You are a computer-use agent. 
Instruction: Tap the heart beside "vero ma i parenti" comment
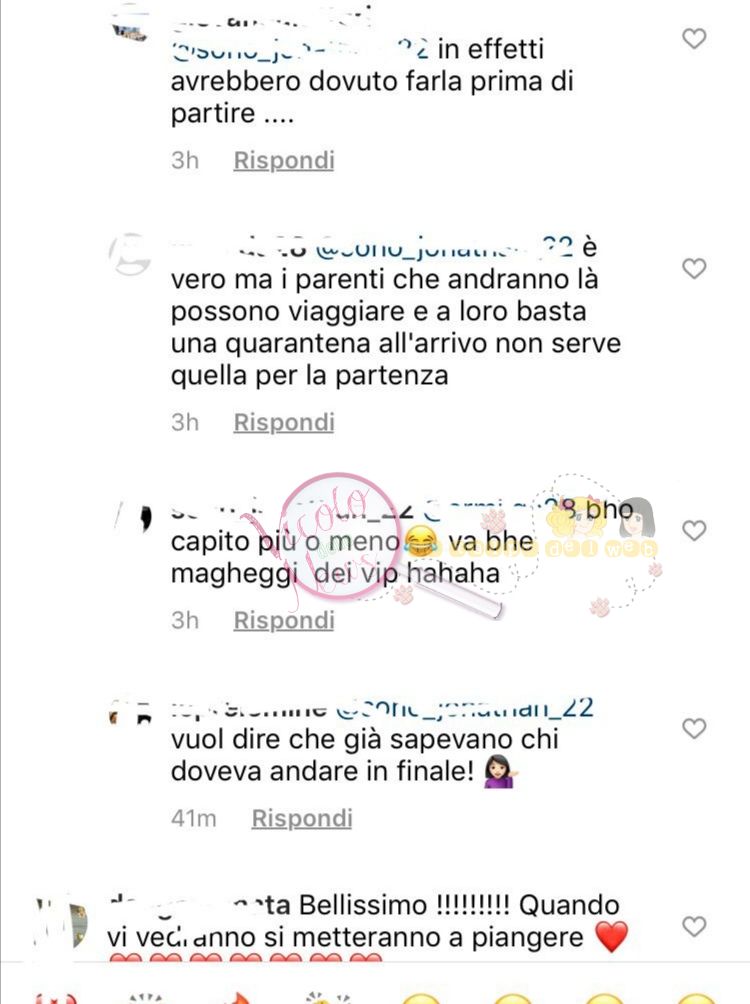(x=694, y=269)
